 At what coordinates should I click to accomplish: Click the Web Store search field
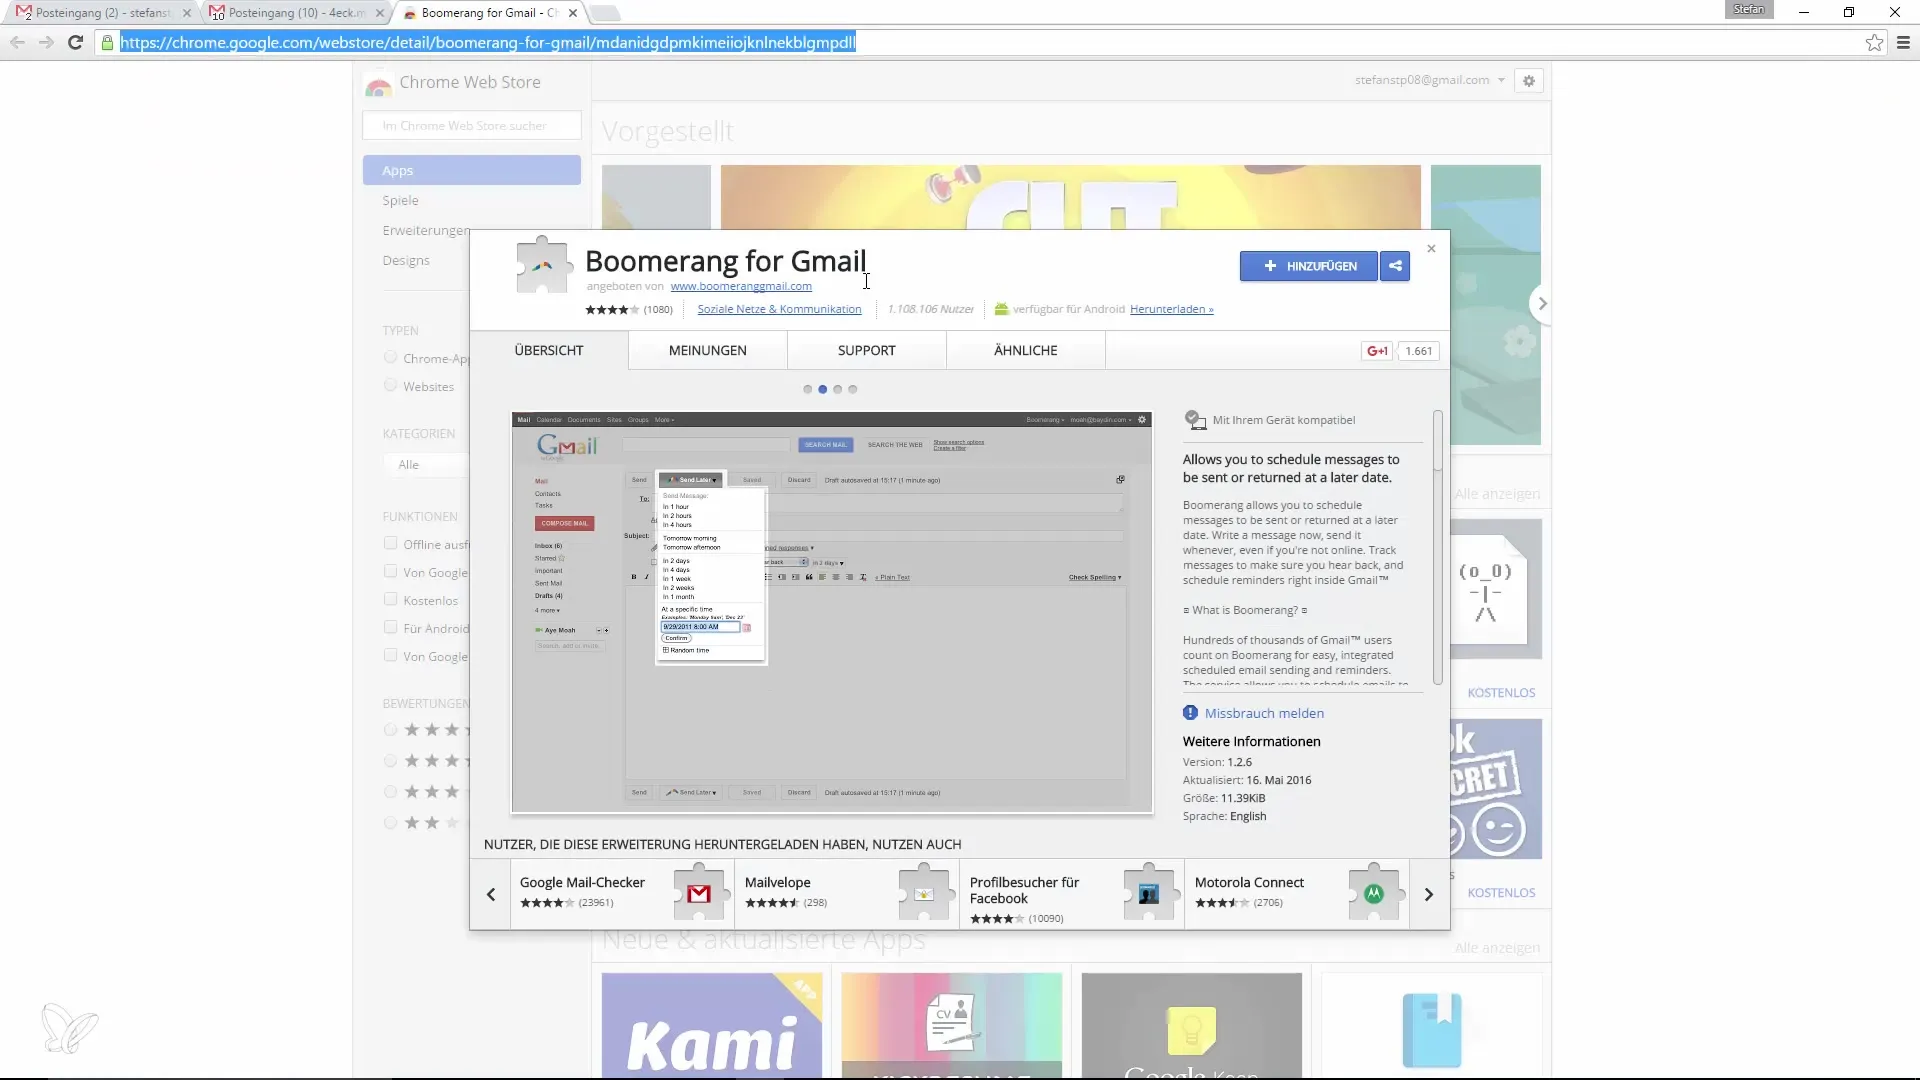pos(472,126)
